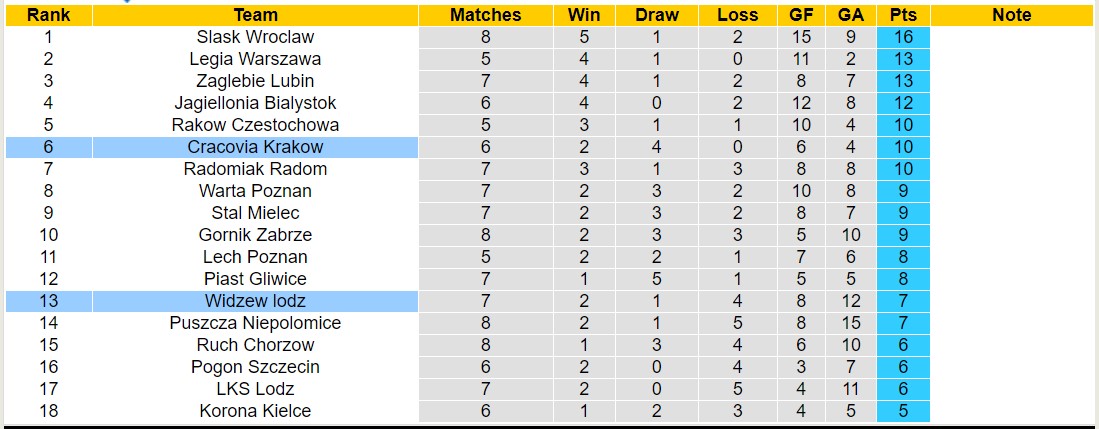Click on Jagiellonia Bialystok
The width and height of the screenshot is (1099, 429).
255,103
